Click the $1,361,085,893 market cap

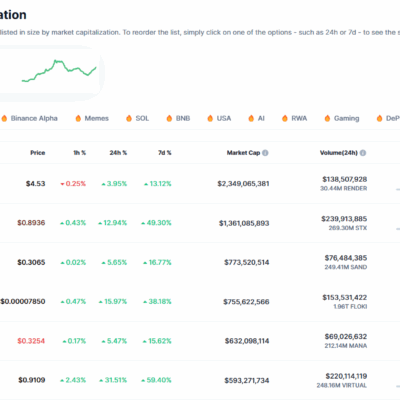click(x=244, y=223)
